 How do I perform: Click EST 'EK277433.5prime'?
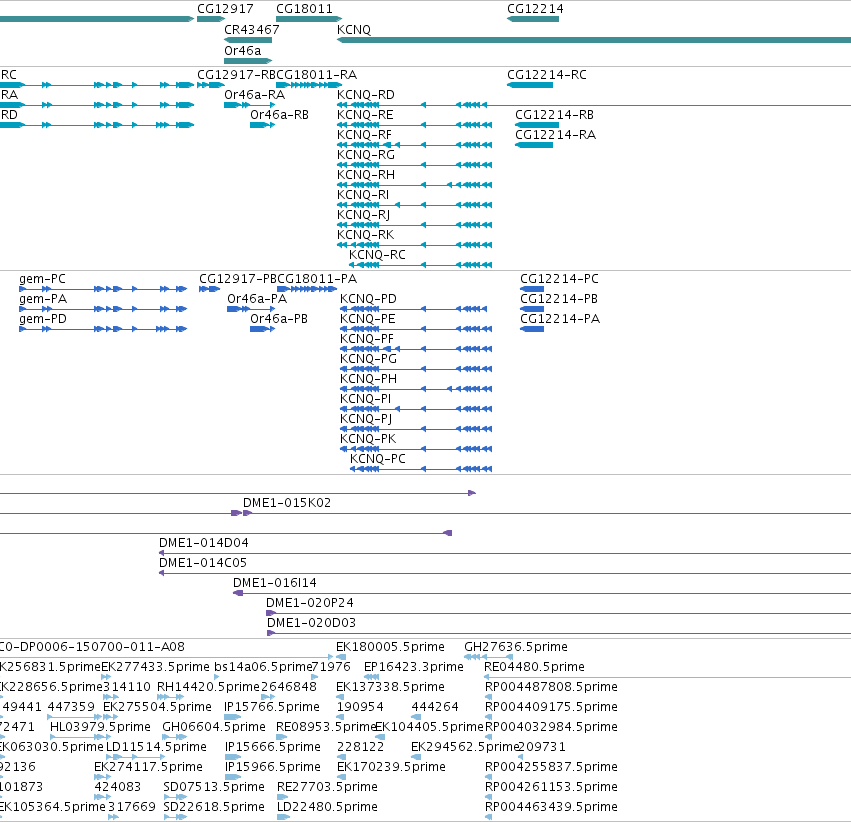point(156,667)
